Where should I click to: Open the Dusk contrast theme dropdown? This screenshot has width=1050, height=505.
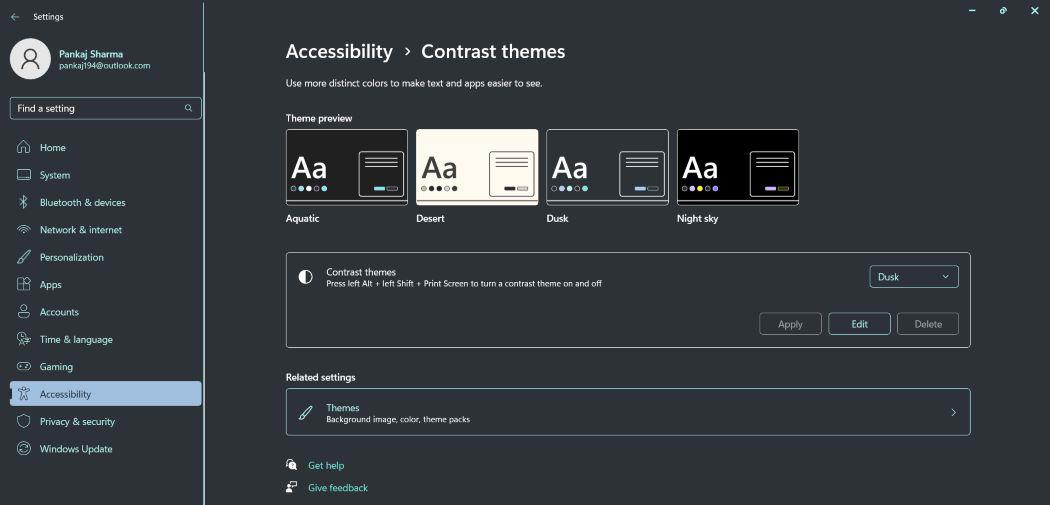tap(914, 277)
